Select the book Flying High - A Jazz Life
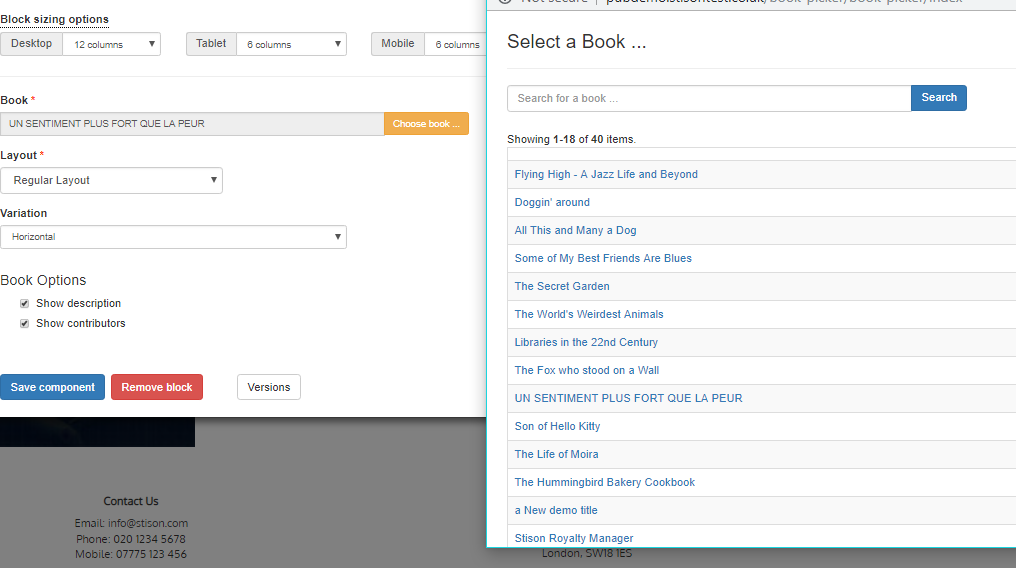Screen dimensions: 1016x568 pyautogui.click(x=606, y=174)
